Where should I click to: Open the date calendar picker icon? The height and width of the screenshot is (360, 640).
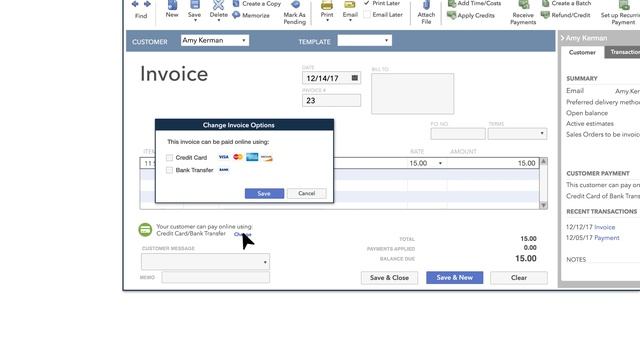[x=355, y=78]
